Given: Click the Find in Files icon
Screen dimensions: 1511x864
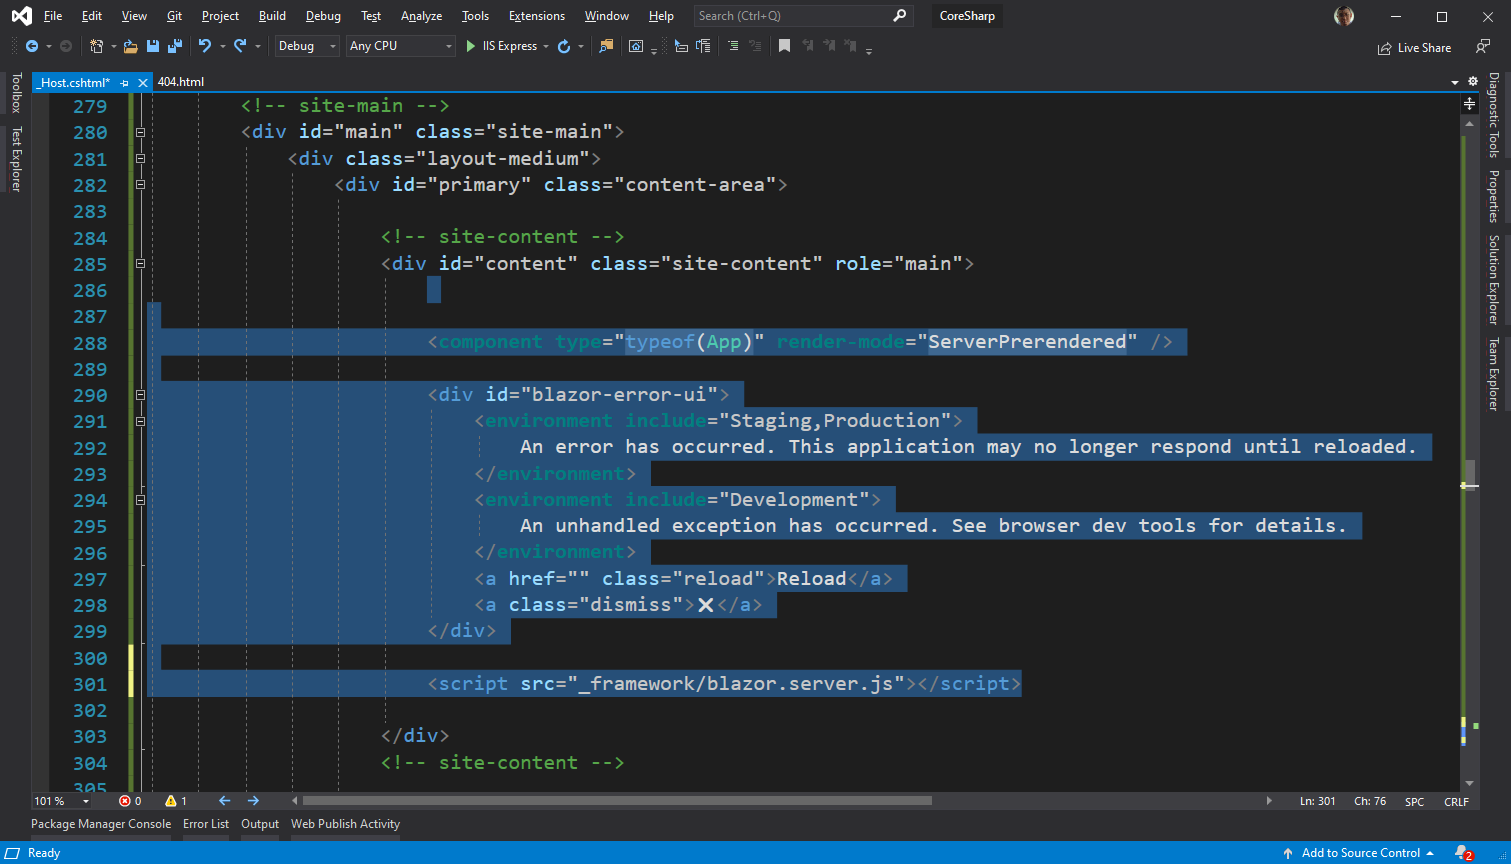Looking at the screenshot, I should point(606,46).
